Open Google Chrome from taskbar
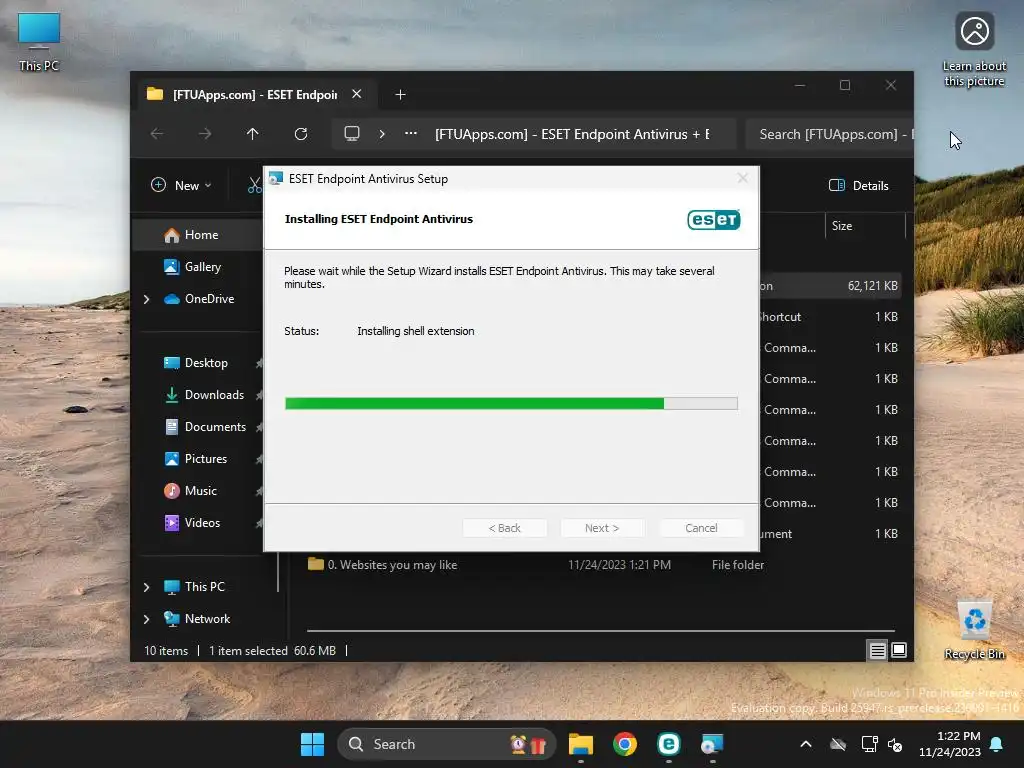 (x=625, y=744)
